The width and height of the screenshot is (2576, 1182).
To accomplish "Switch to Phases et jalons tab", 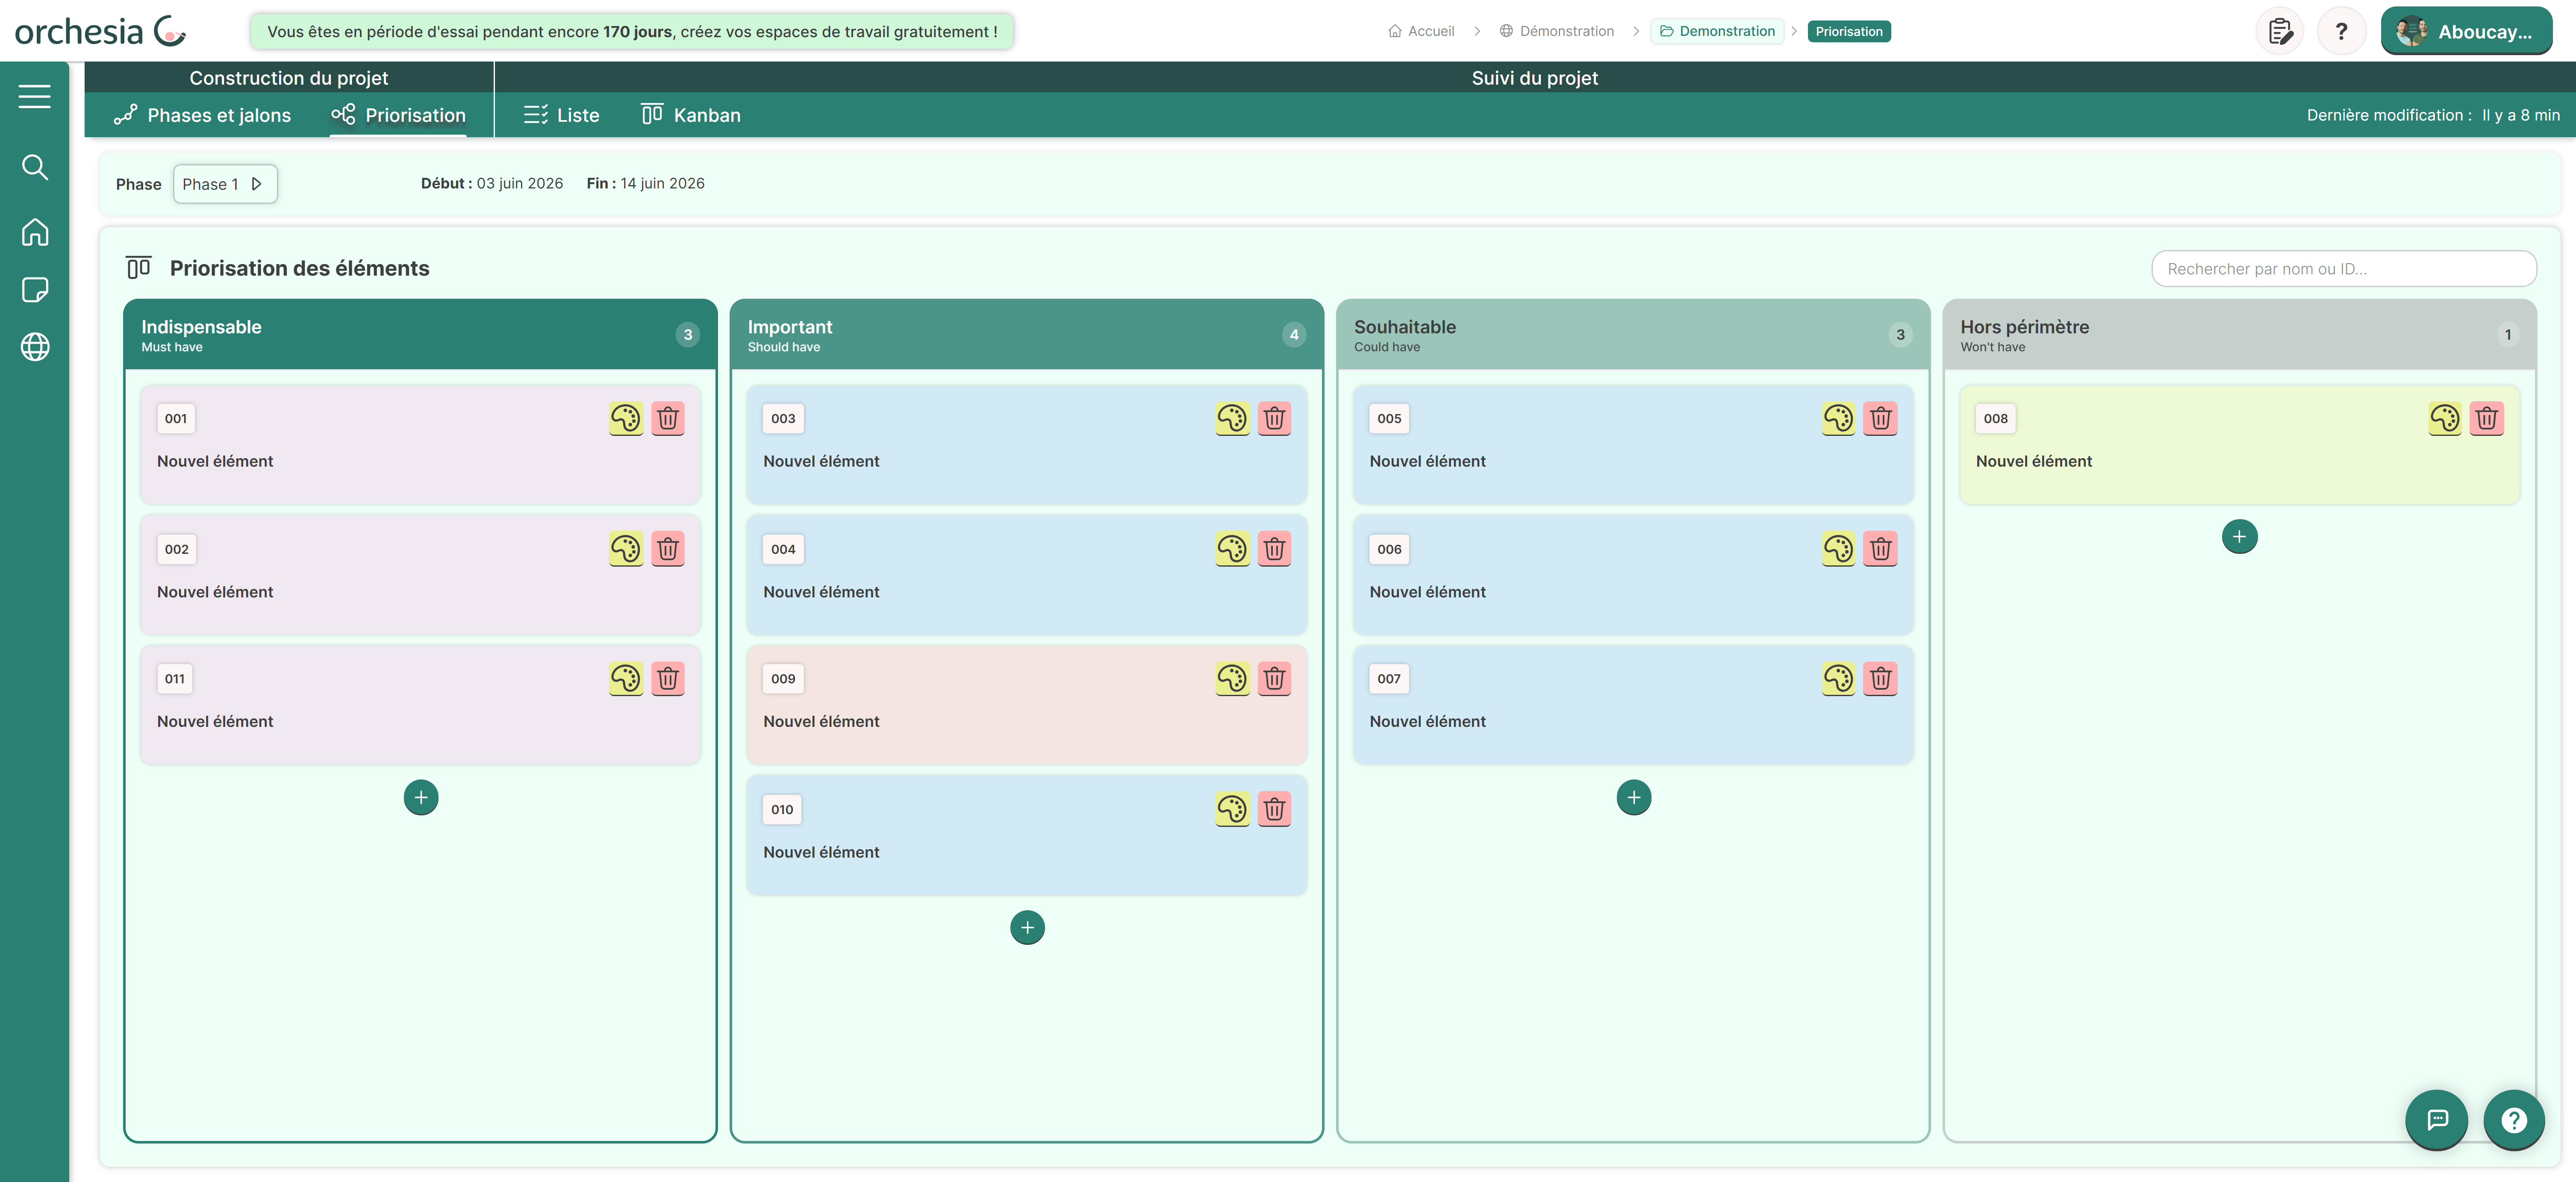I will [203, 115].
